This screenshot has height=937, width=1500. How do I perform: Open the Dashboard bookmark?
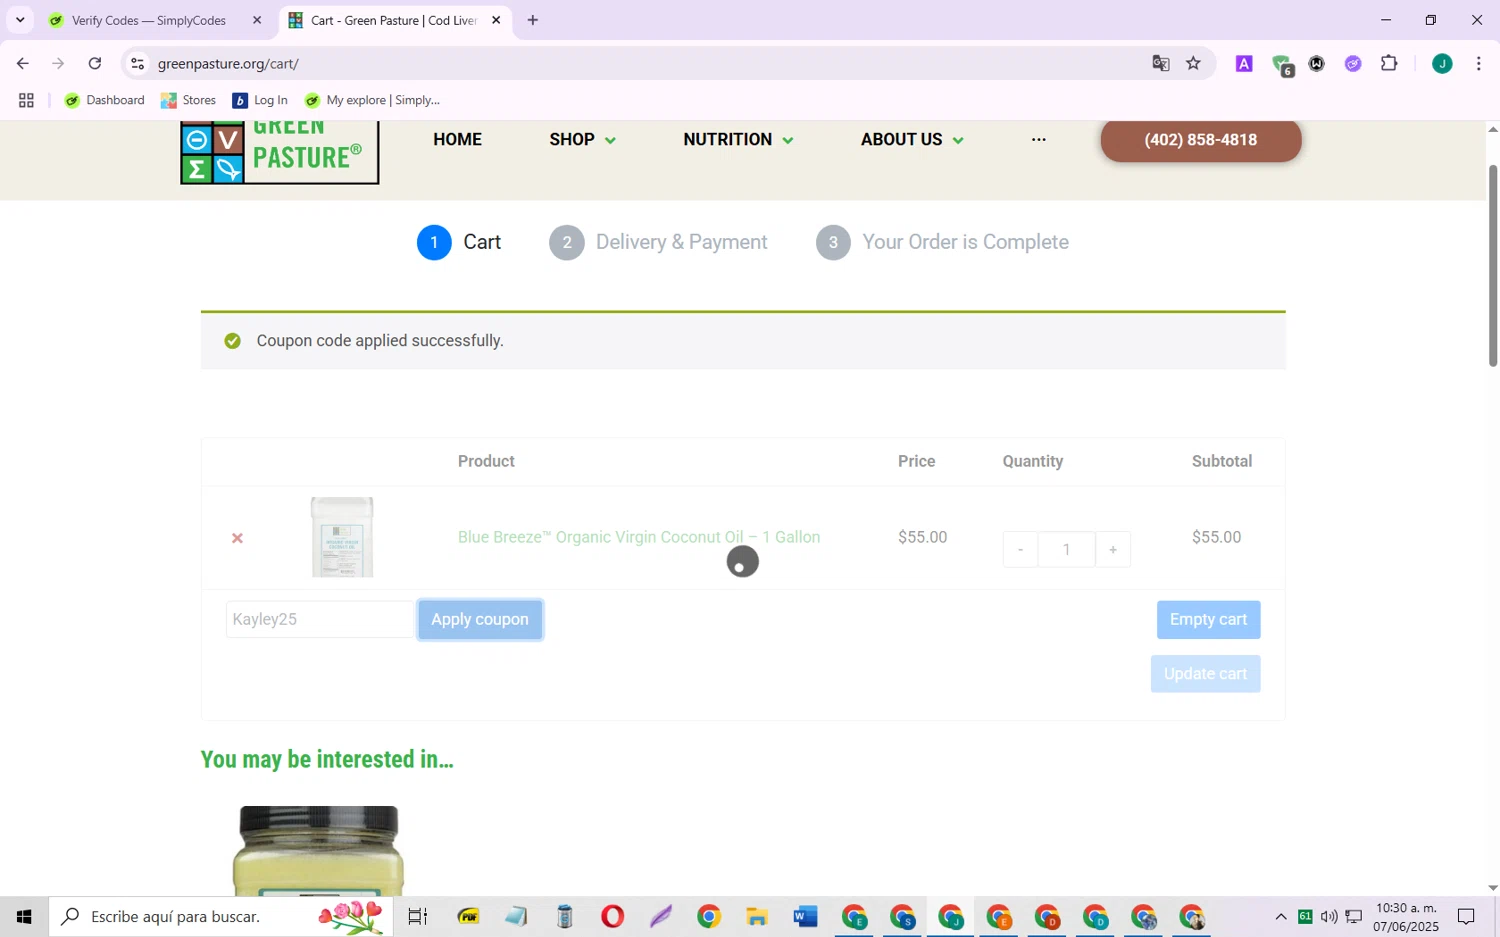pos(104,100)
